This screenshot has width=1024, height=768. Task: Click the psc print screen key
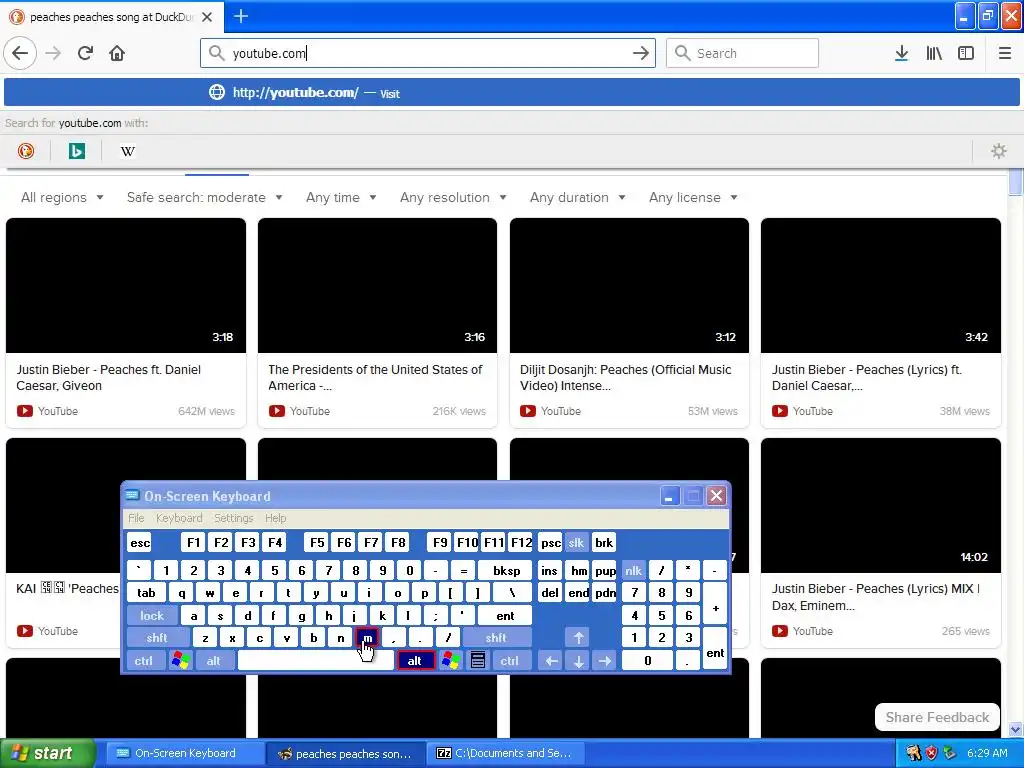pos(551,543)
